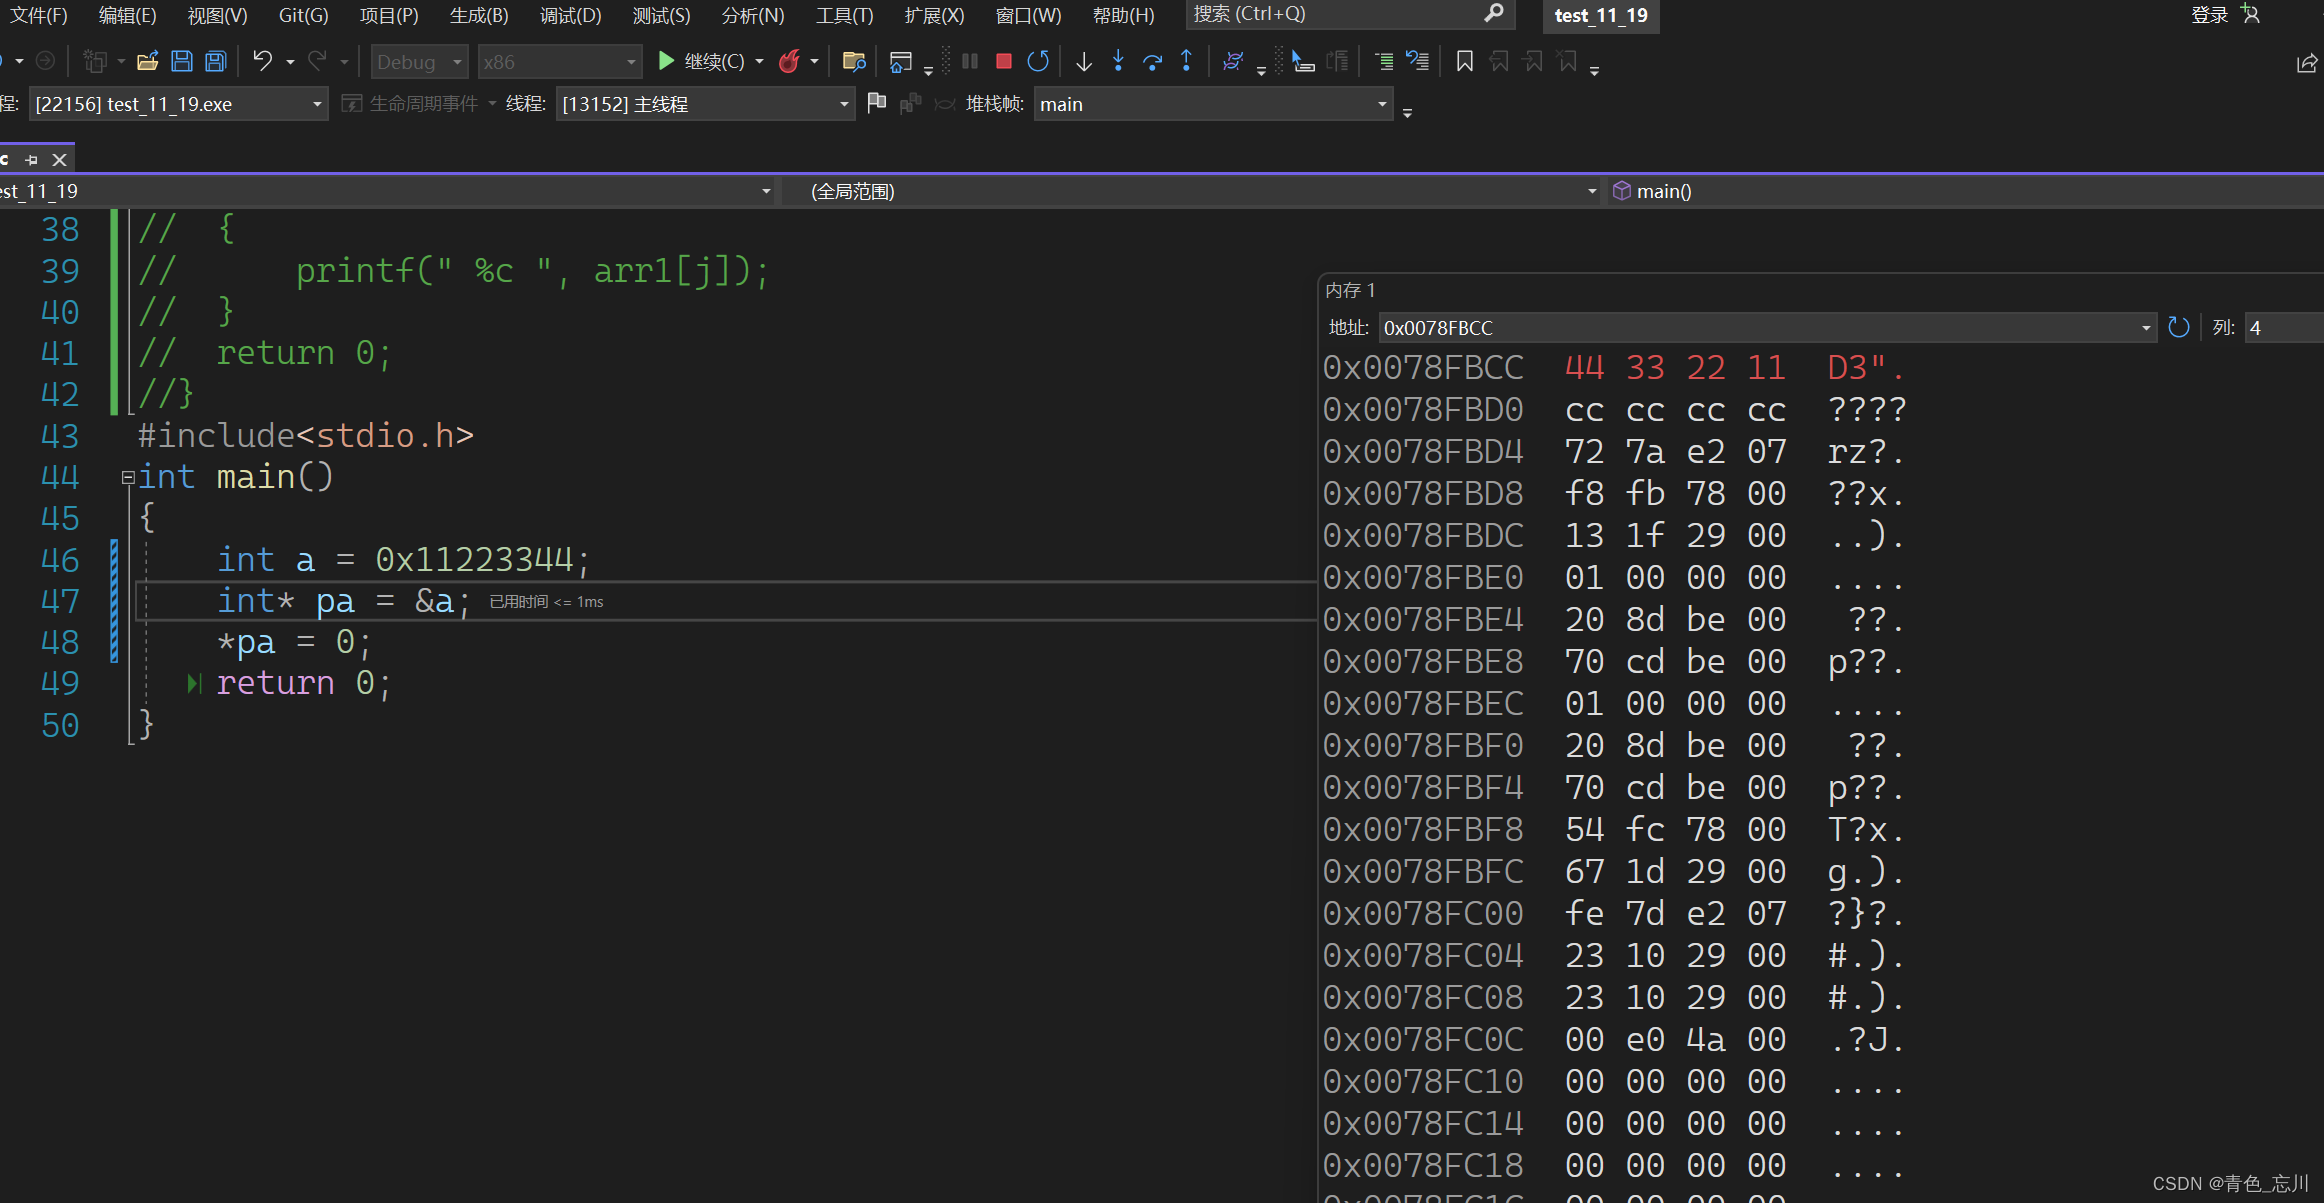This screenshot has height=1203, width=2324.
Task: Collapse the main() function outline
Action: [128, 478]
